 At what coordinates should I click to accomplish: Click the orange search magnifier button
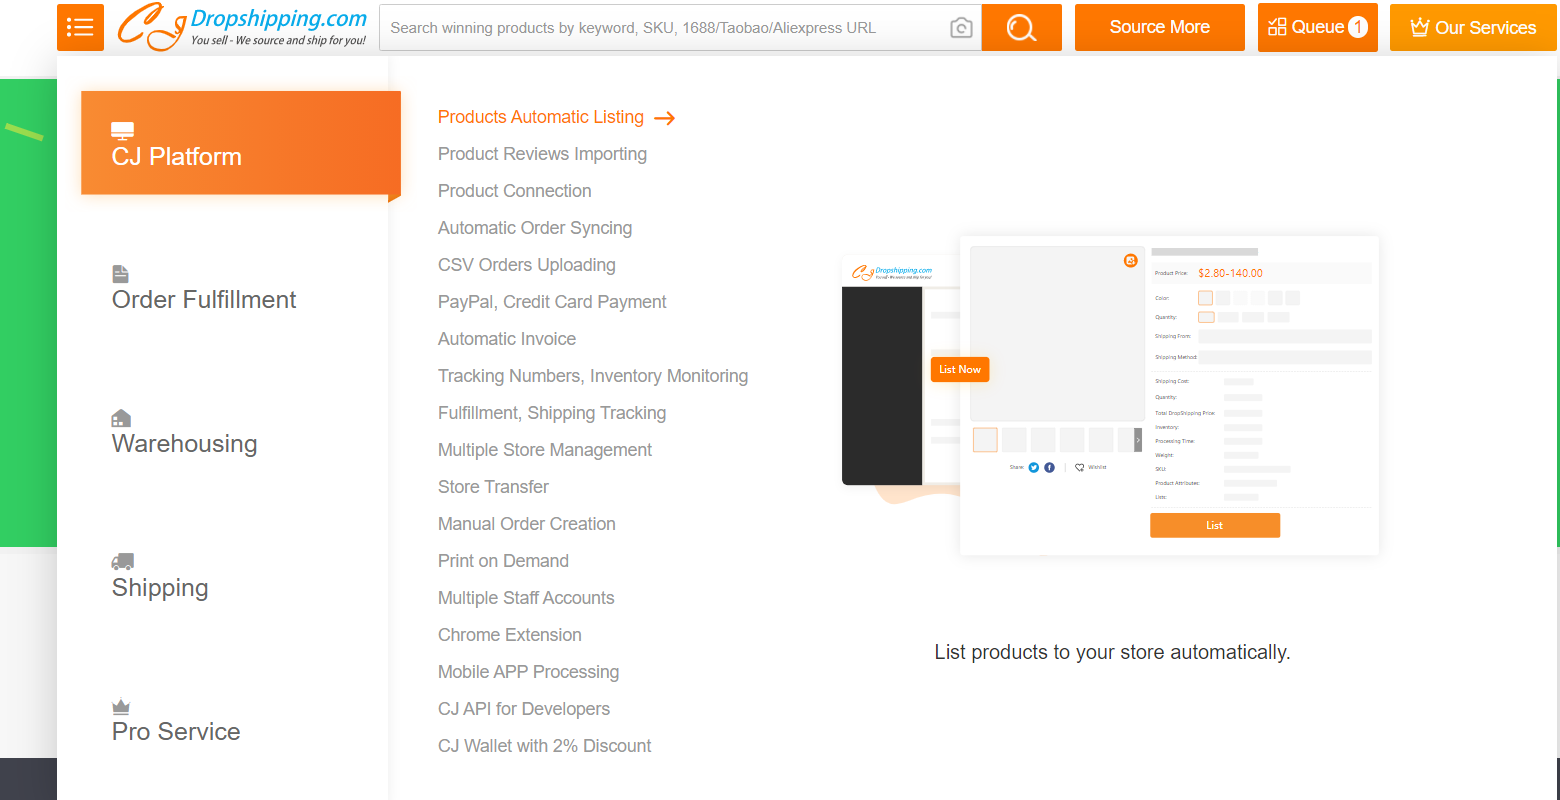pyautogui.click(x=1021, y=27)
